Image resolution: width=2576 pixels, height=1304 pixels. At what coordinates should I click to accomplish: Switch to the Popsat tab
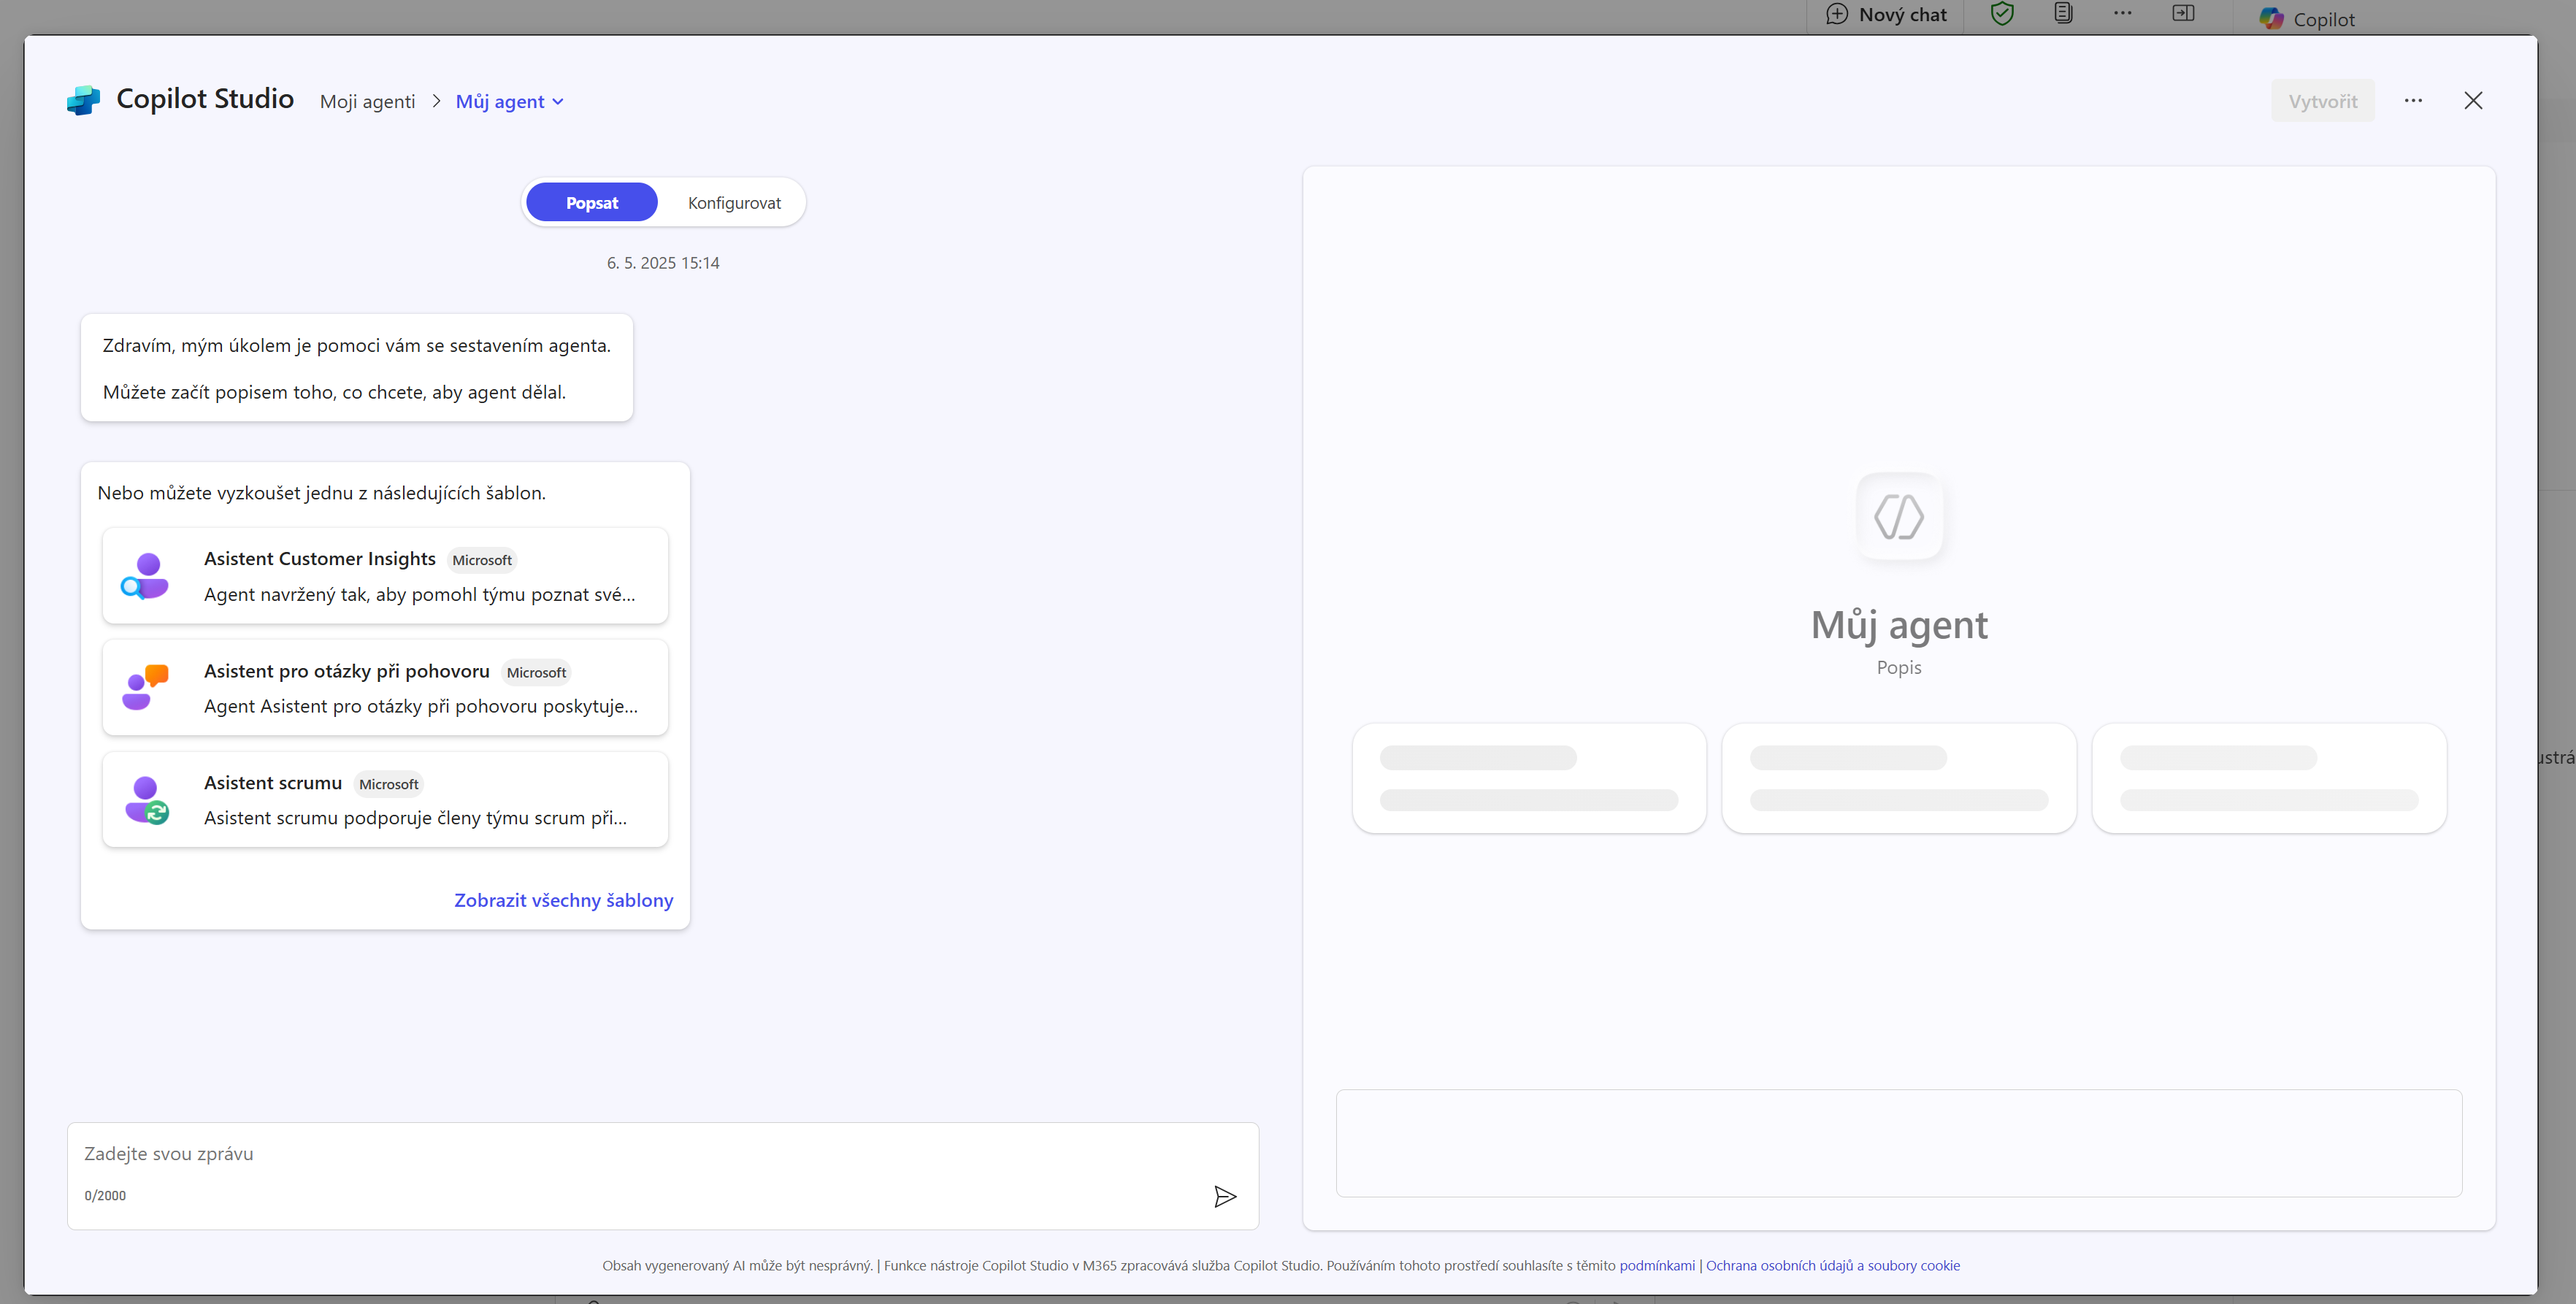(x=592, y=202)
